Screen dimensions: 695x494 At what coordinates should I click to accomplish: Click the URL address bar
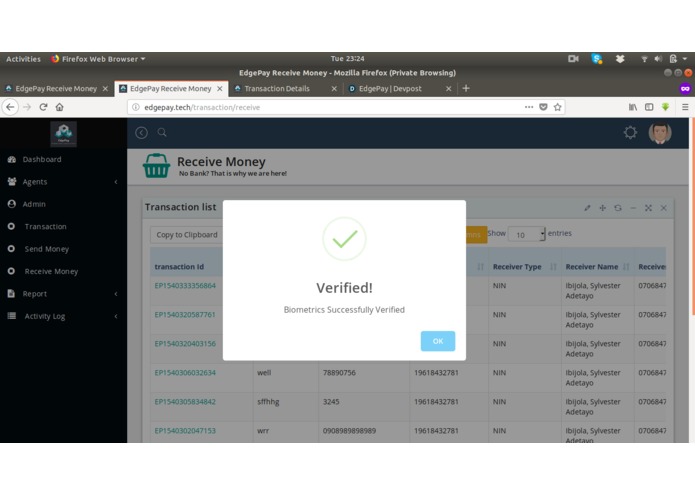pyautogui.click(x=328, y=107)
